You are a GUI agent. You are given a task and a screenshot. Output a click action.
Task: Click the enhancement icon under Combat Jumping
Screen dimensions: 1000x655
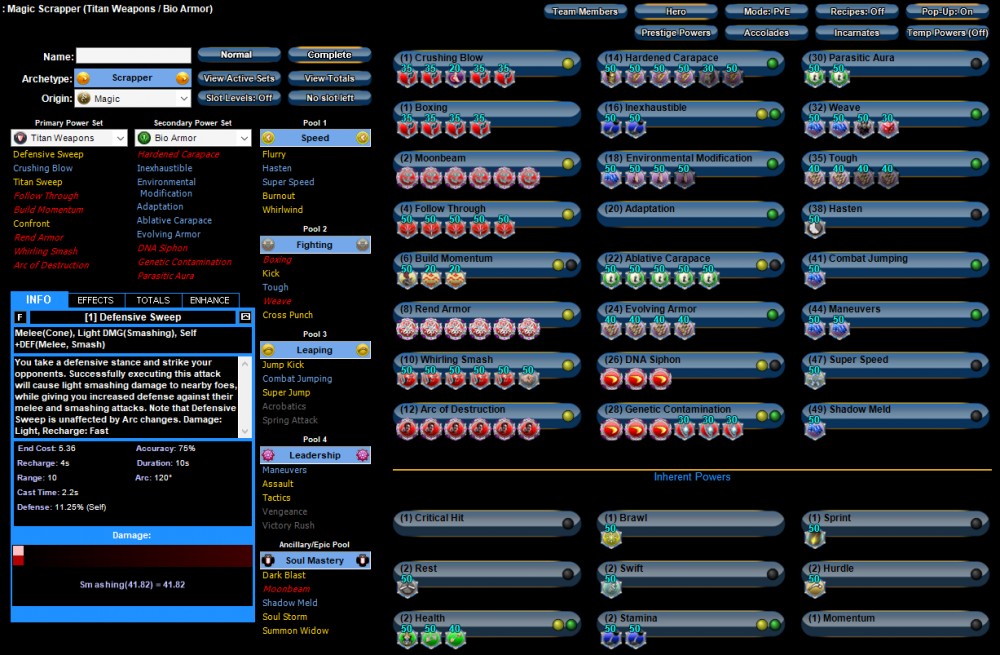coord(816,278)
